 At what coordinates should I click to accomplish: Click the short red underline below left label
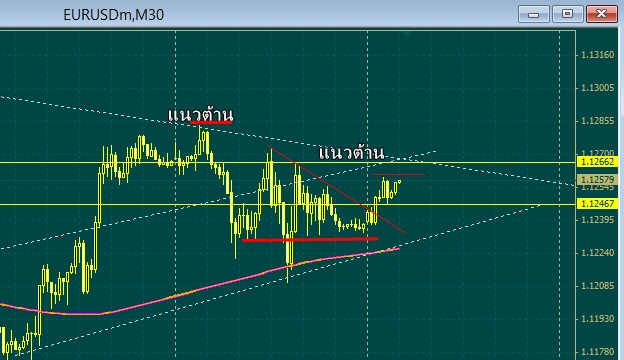(211, 123)
